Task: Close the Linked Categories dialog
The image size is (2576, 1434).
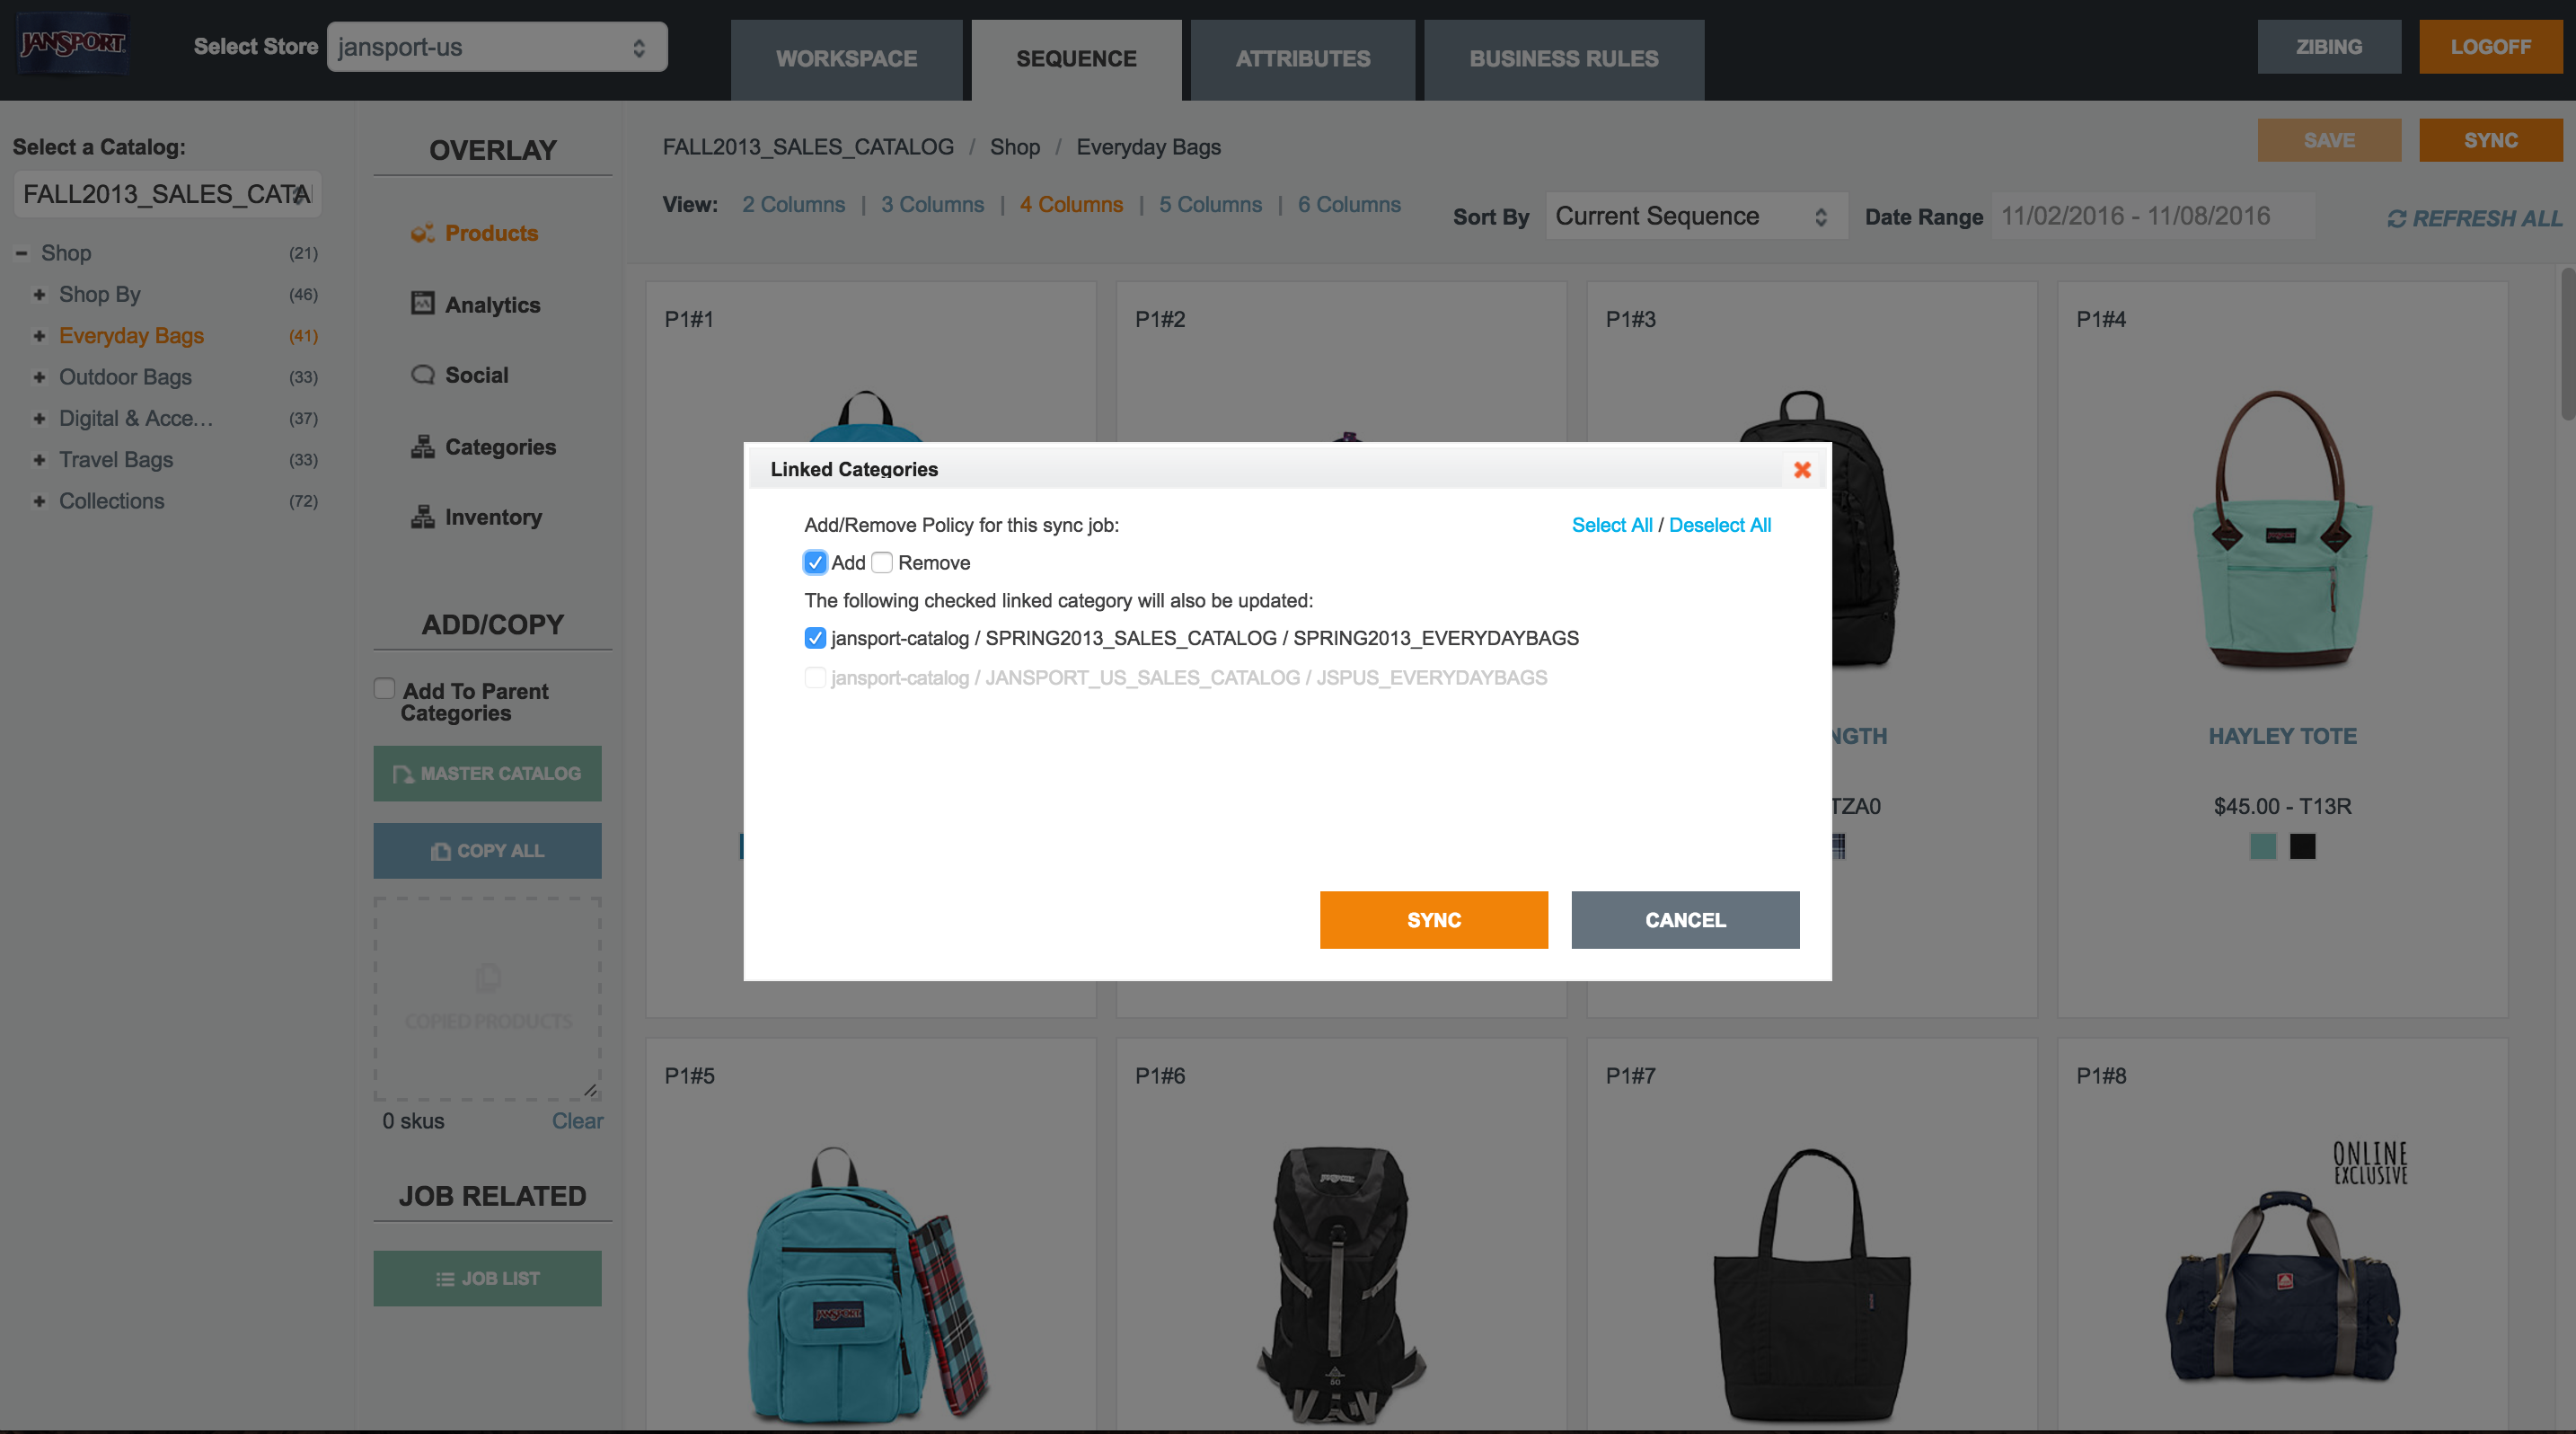Action: [x=1802, y=469]
